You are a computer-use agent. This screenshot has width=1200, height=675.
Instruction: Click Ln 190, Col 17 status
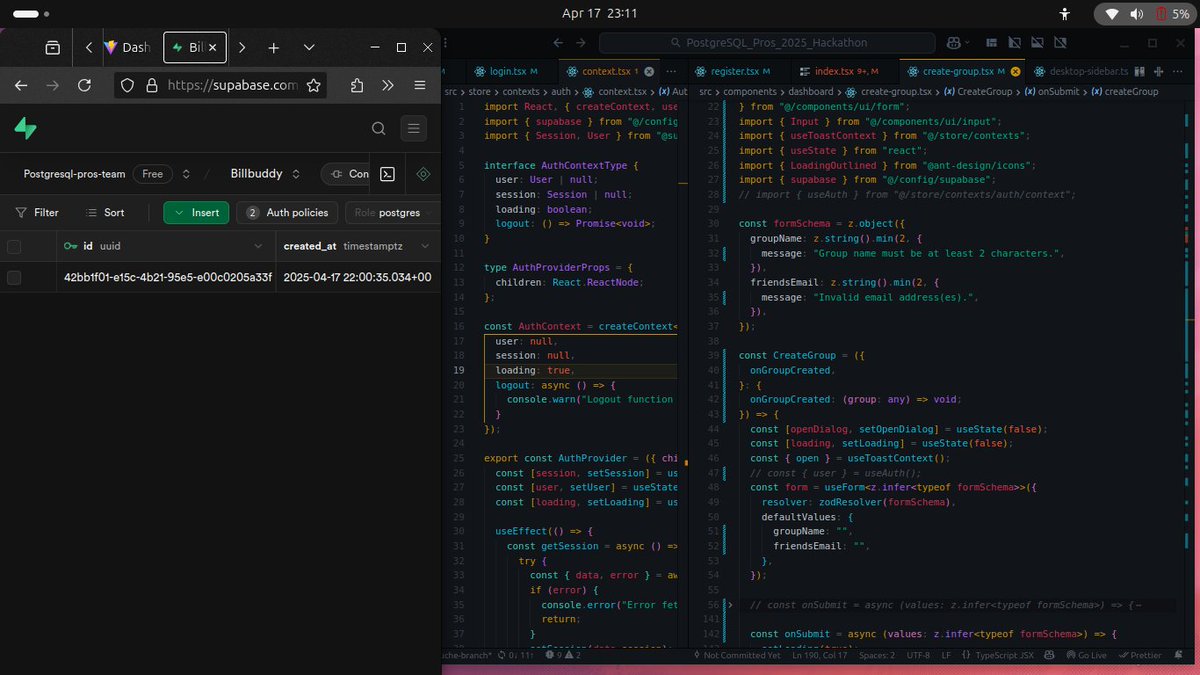[820, 655]
